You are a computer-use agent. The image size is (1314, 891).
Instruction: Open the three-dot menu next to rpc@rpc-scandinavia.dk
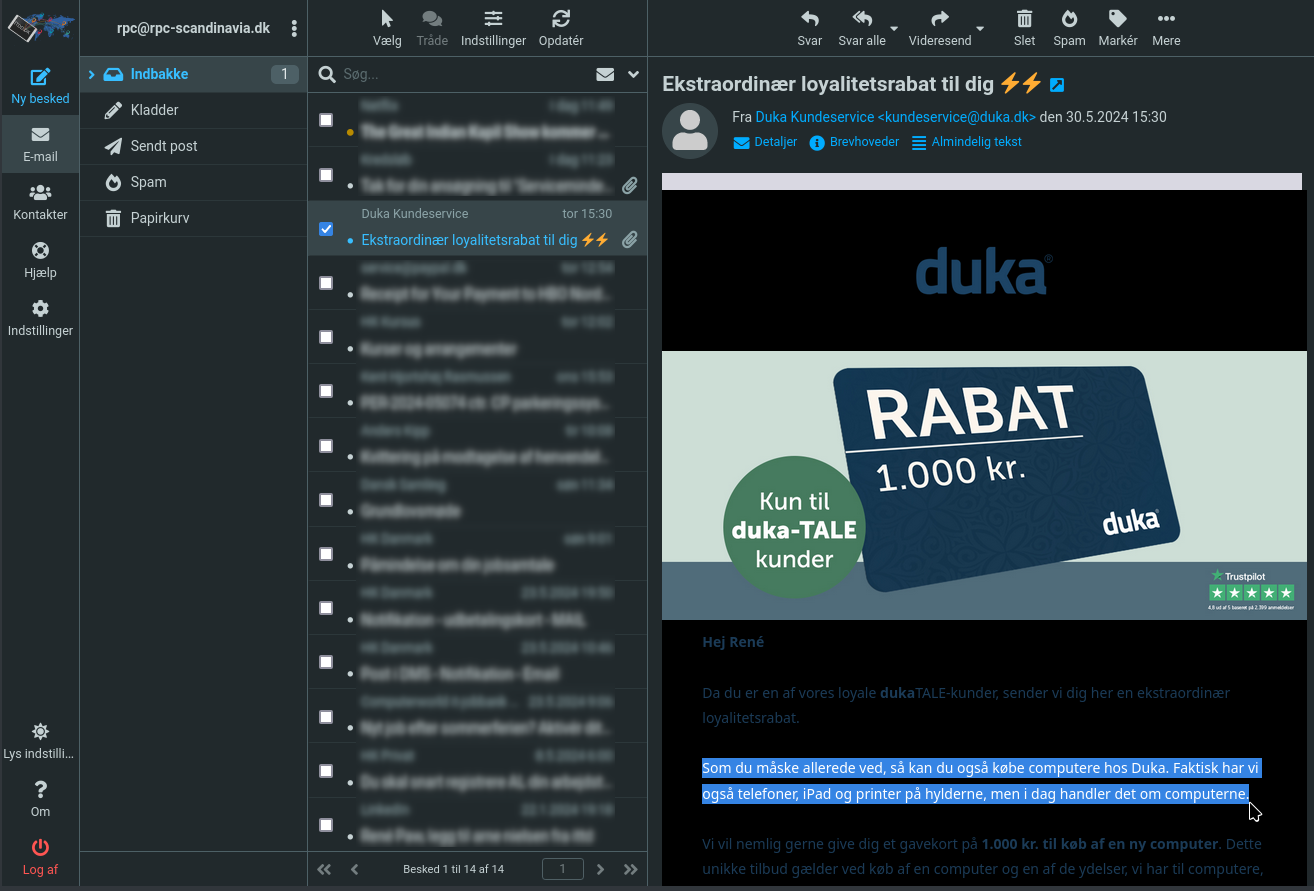click(x=294, y=29)
